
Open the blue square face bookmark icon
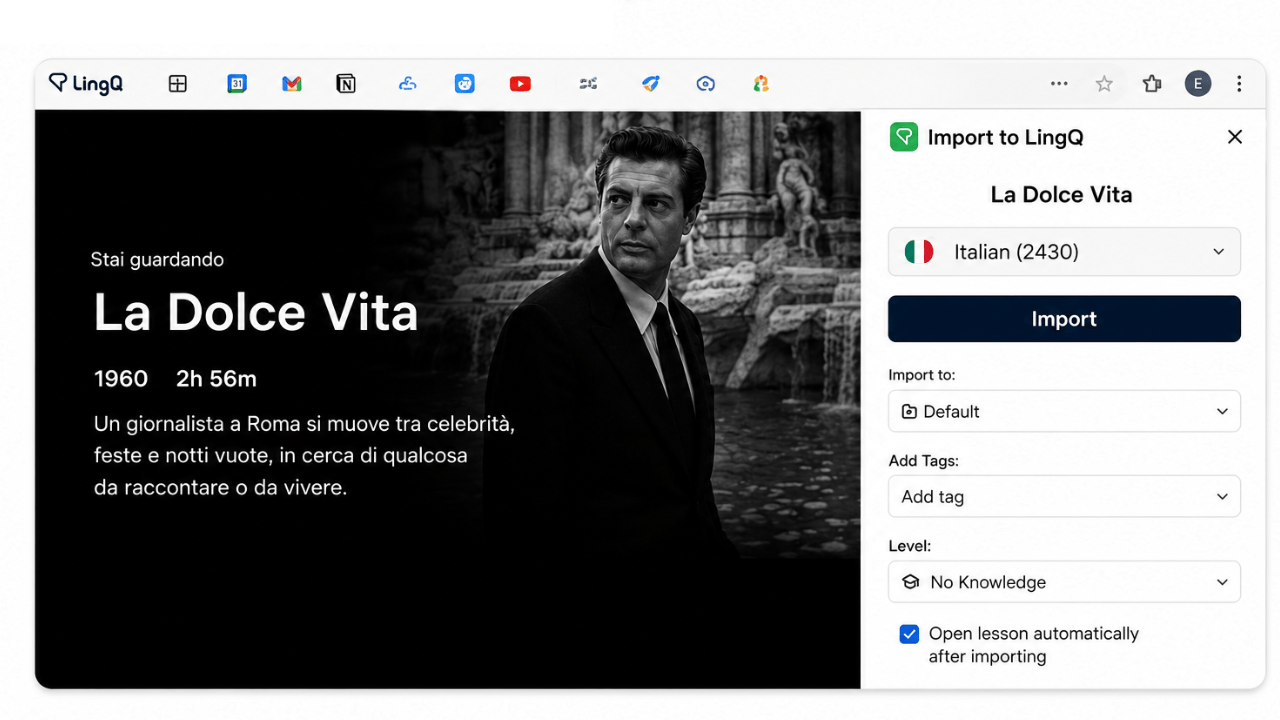click(x=465, y=84)
